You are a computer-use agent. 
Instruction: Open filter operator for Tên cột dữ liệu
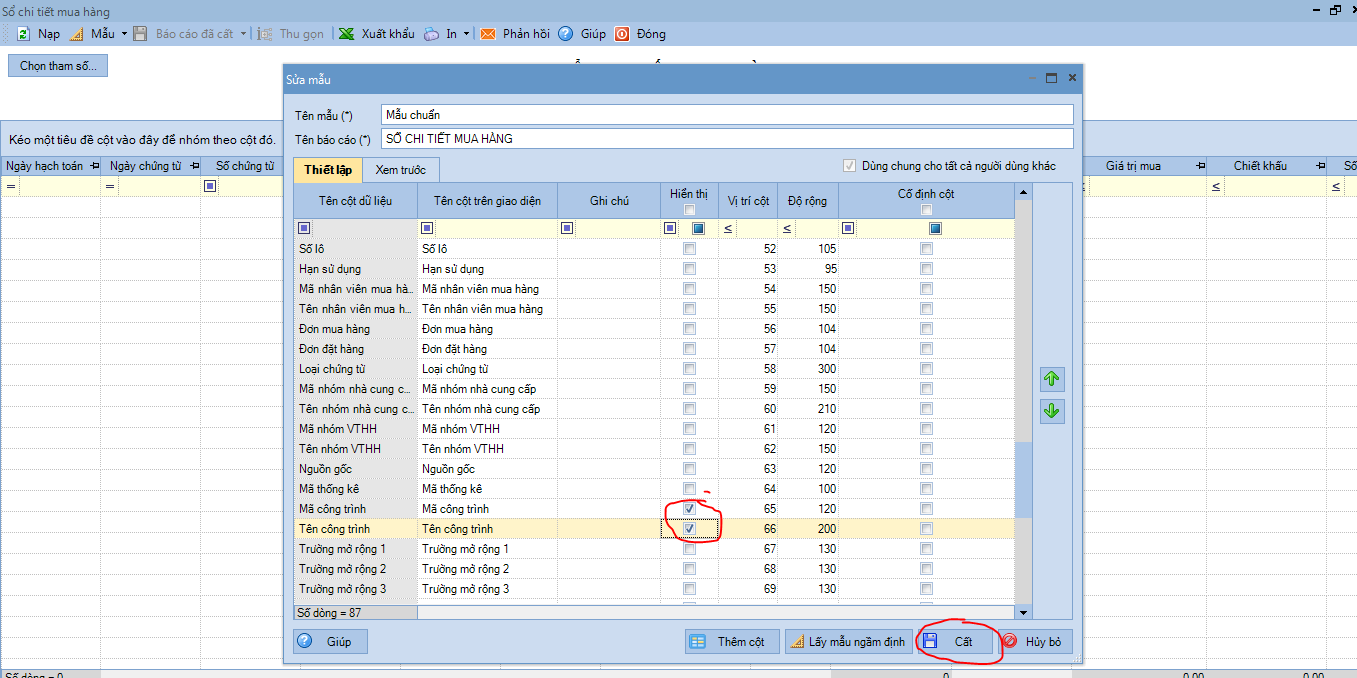[x=304, y=229]
